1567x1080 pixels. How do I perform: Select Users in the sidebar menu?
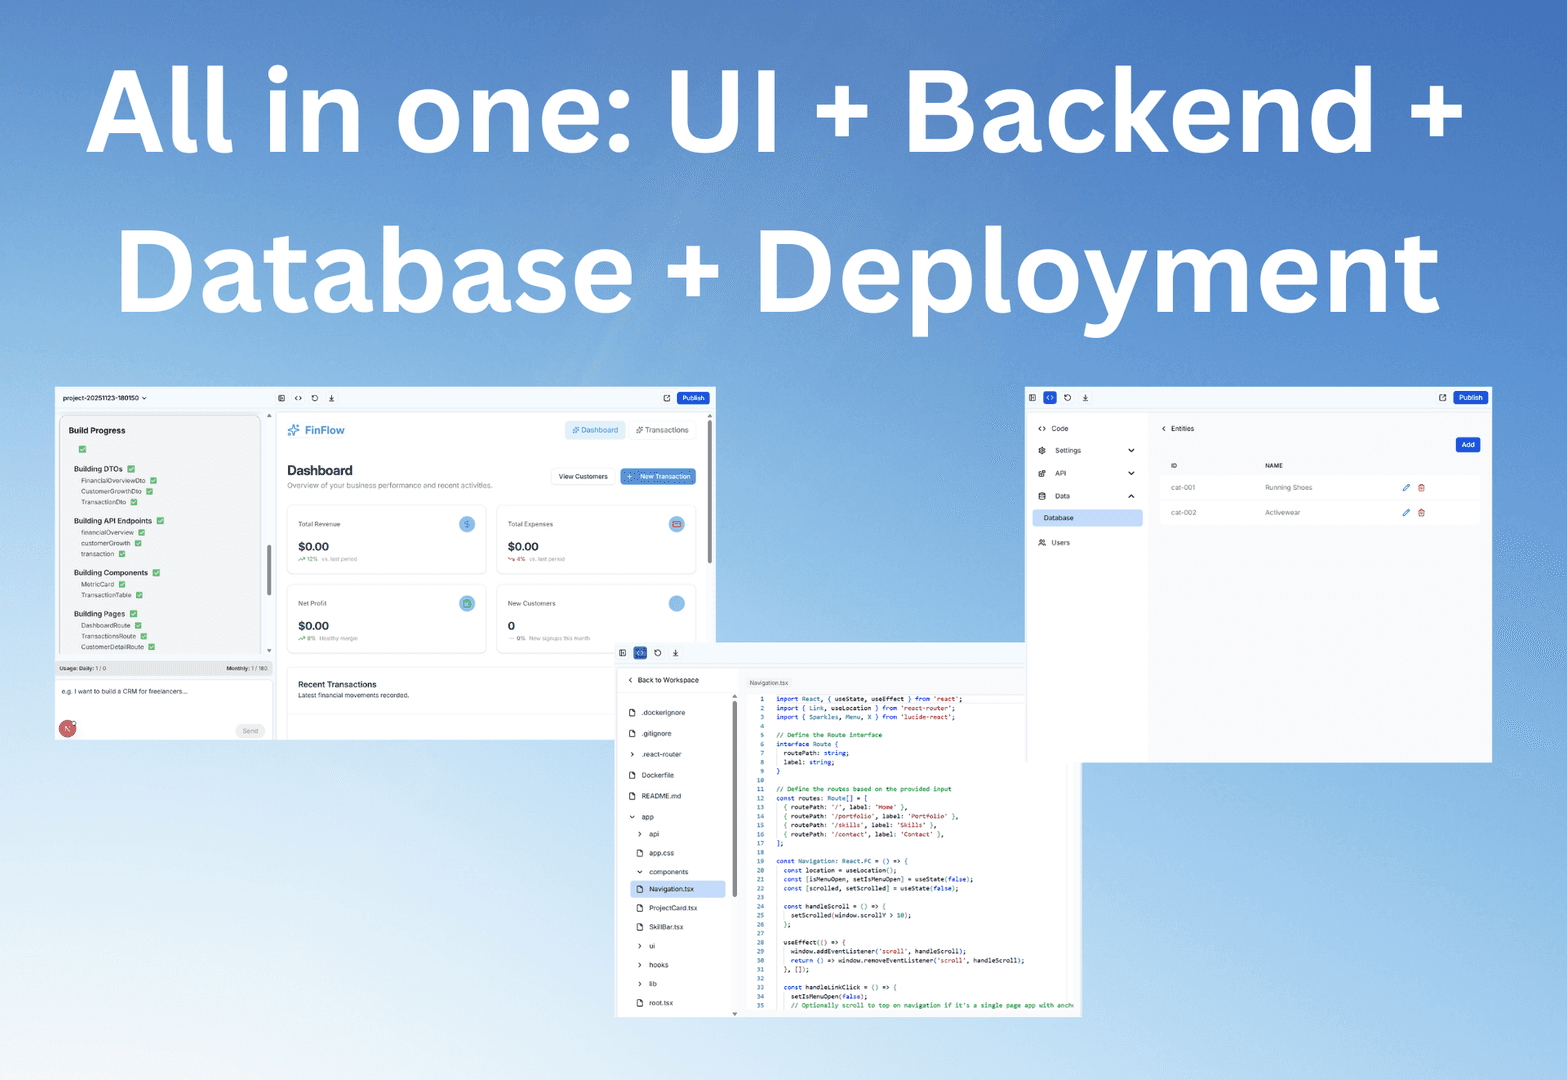[1060, 543]
